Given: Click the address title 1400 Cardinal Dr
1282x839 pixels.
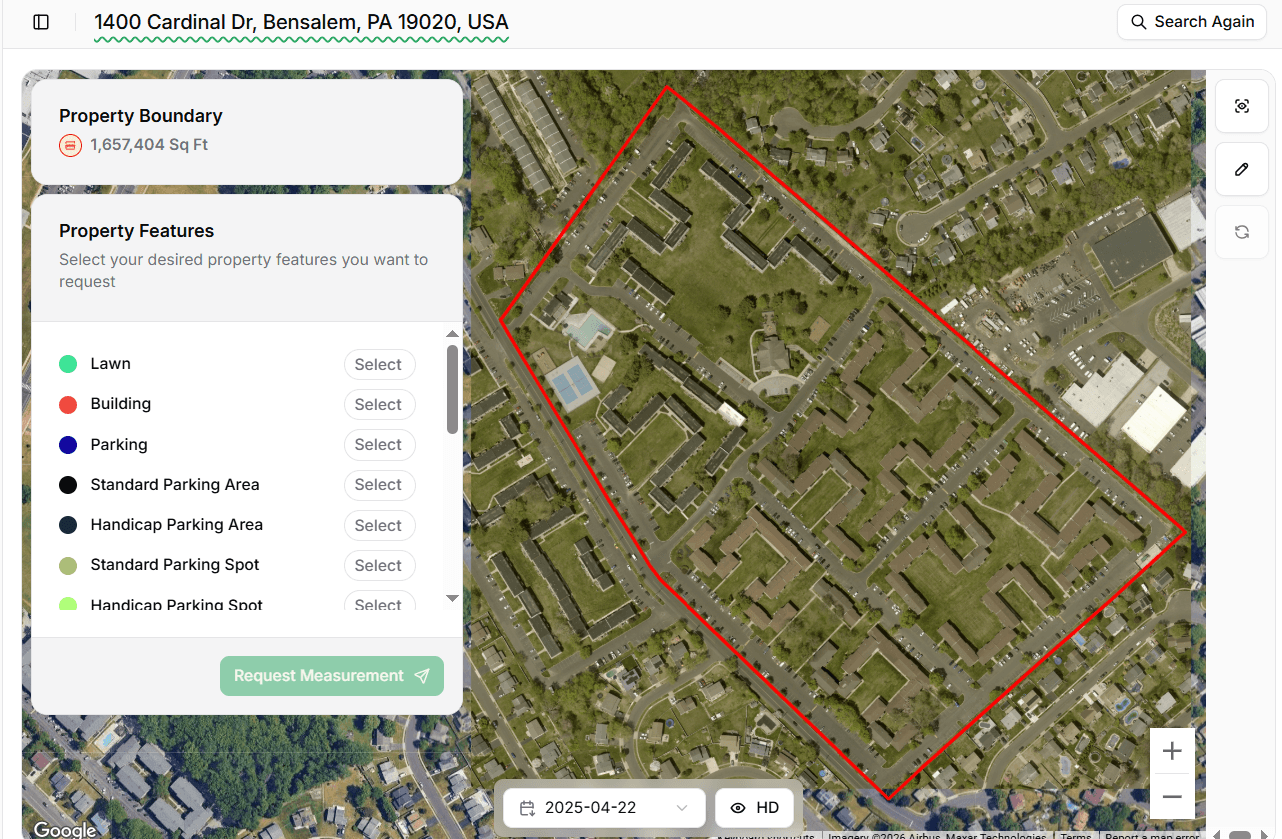Looking at the screenshot, I should [301, 22].
